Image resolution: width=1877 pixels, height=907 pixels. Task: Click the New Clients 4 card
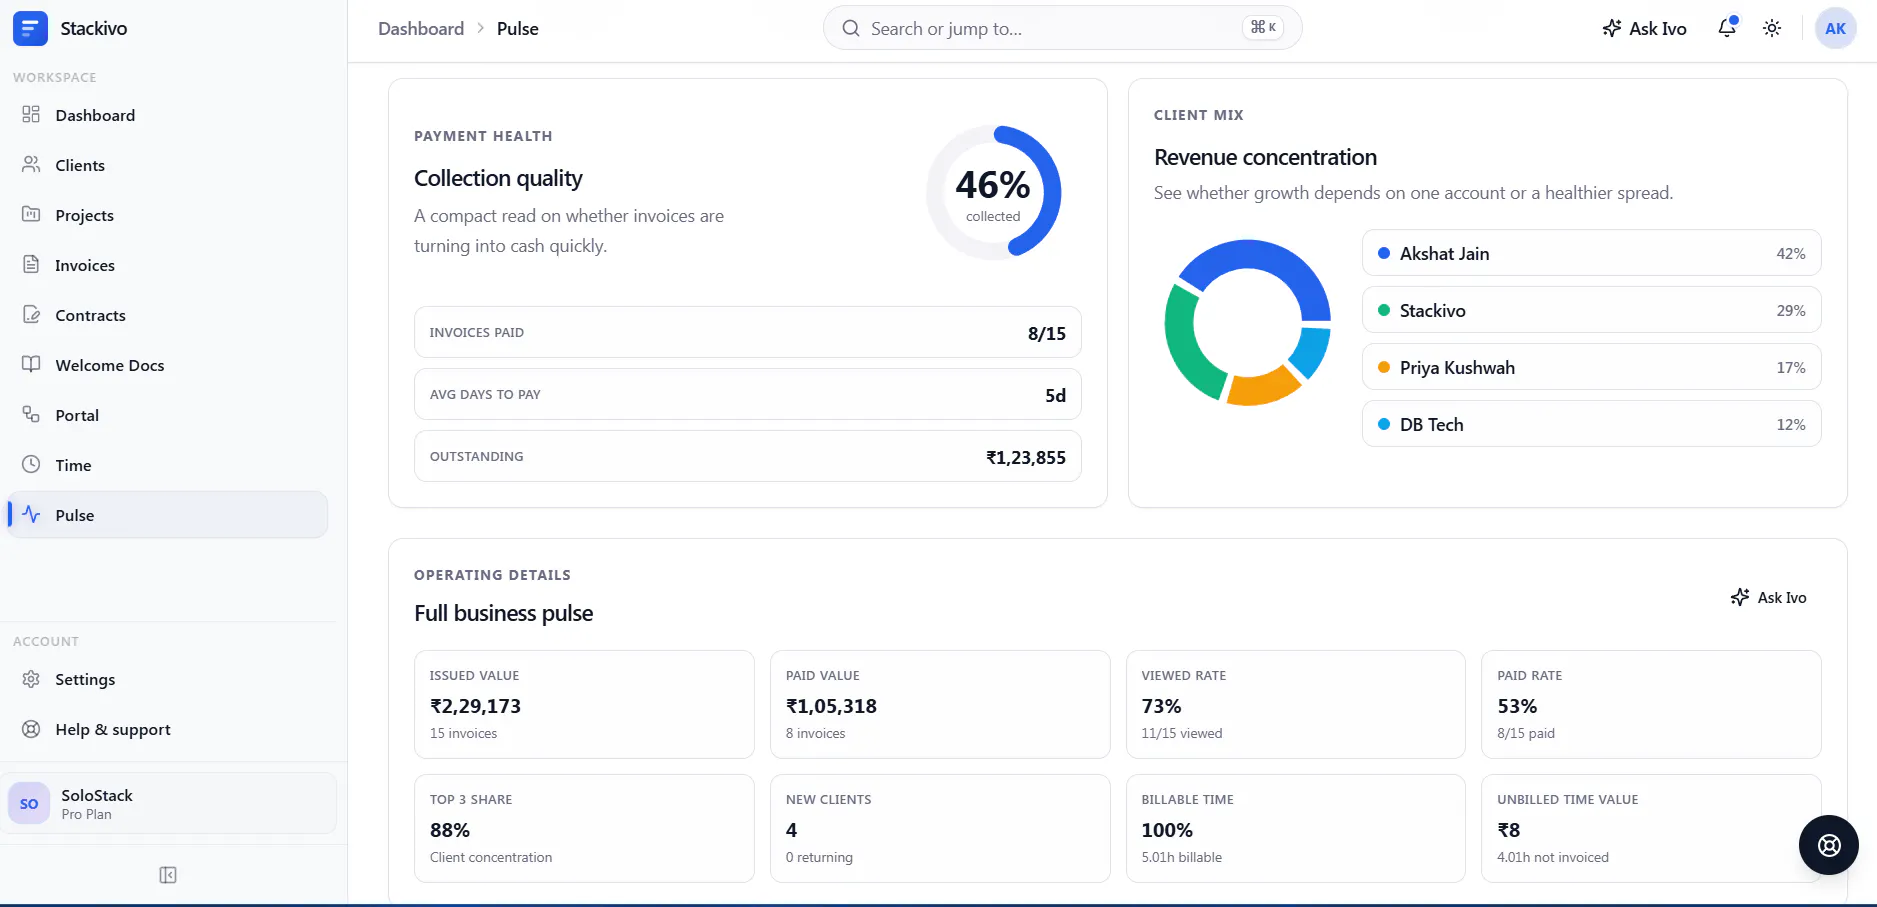[940, 828]
